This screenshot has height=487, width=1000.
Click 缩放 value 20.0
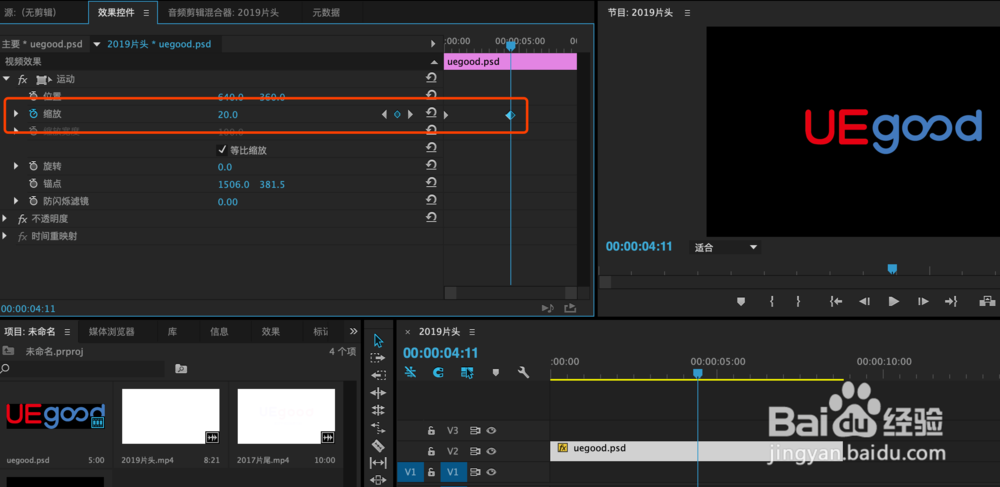[228, 115]
